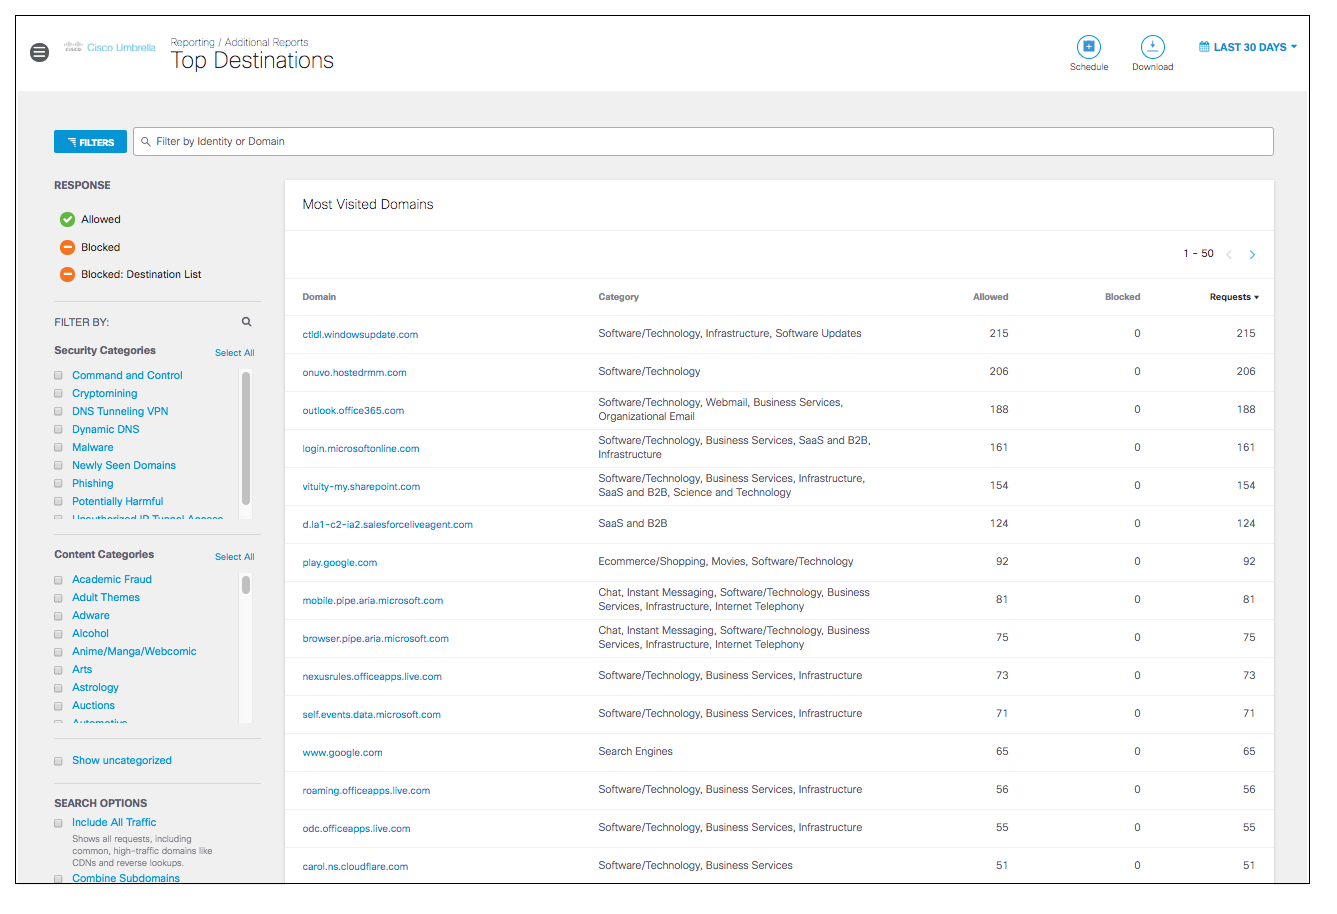Image resolution: width=1337 pixels, height=914 pixels.
Task: Check the Malware checkbox
Action: coord(58,447)
